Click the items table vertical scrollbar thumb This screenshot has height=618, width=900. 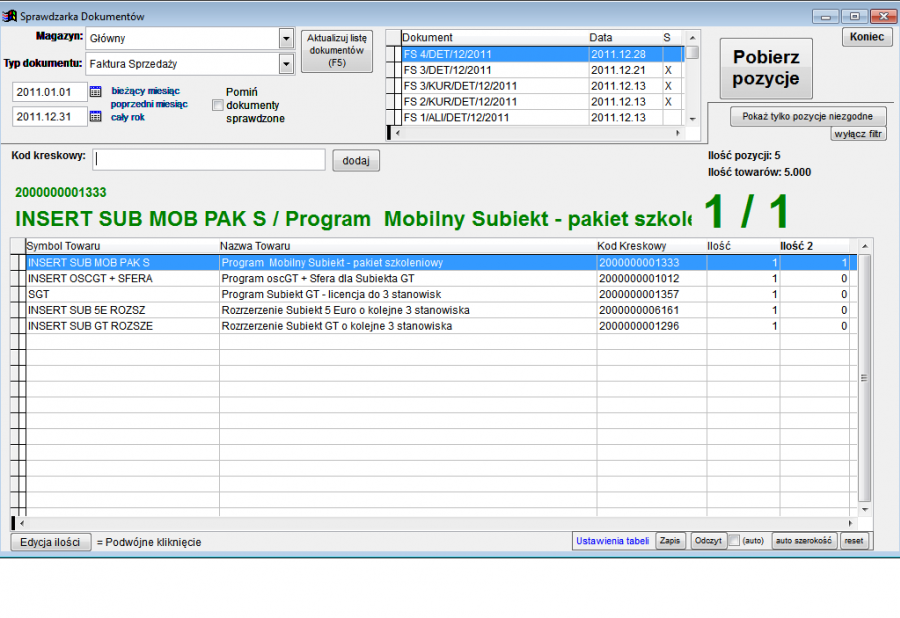coord(865,378)
